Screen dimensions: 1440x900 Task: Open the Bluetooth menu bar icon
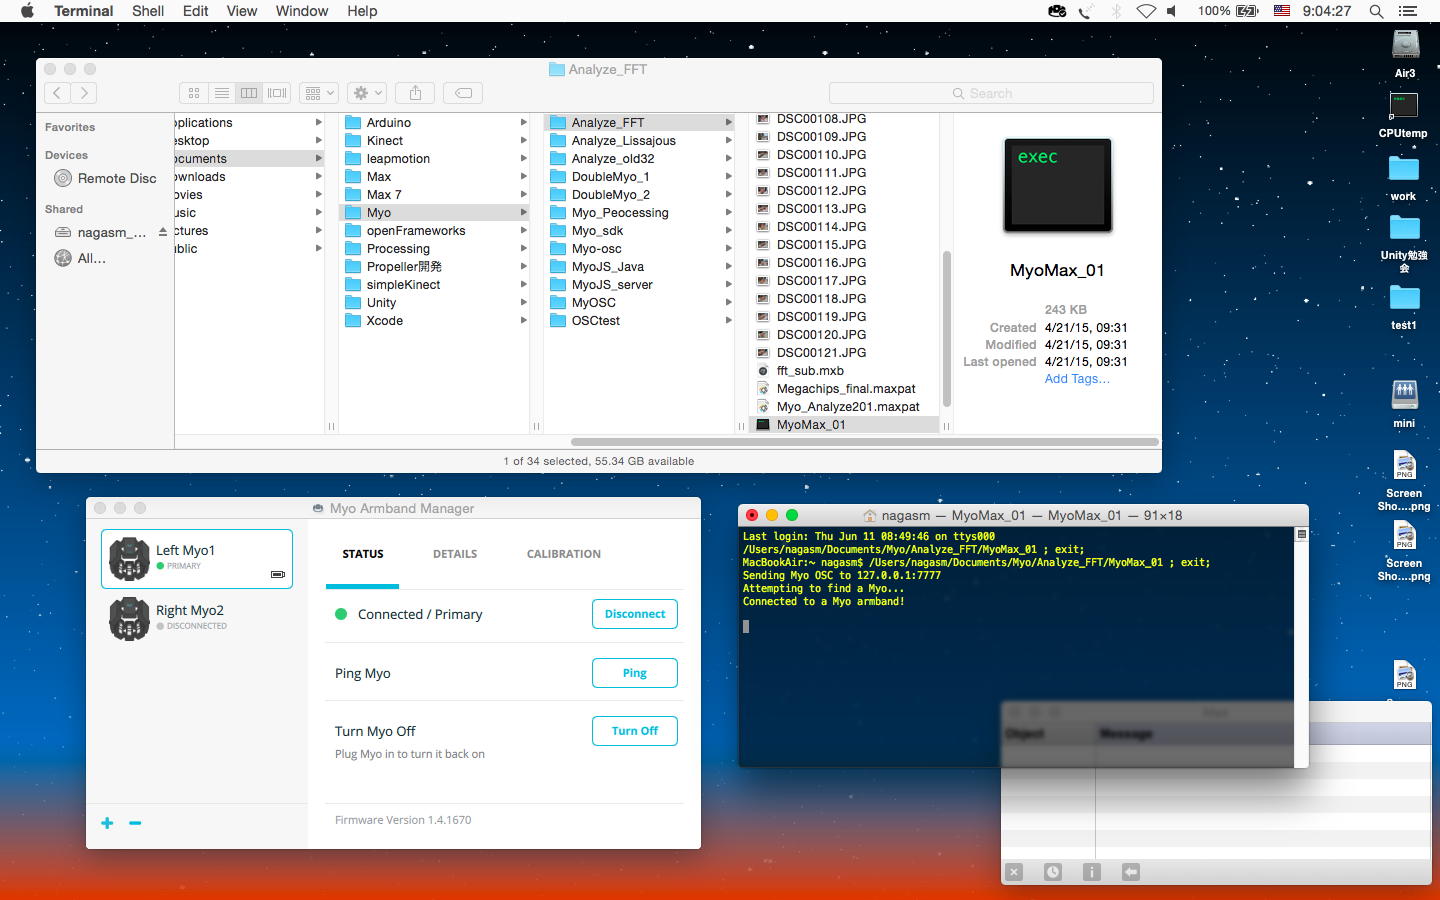(x=1116, y=11)
